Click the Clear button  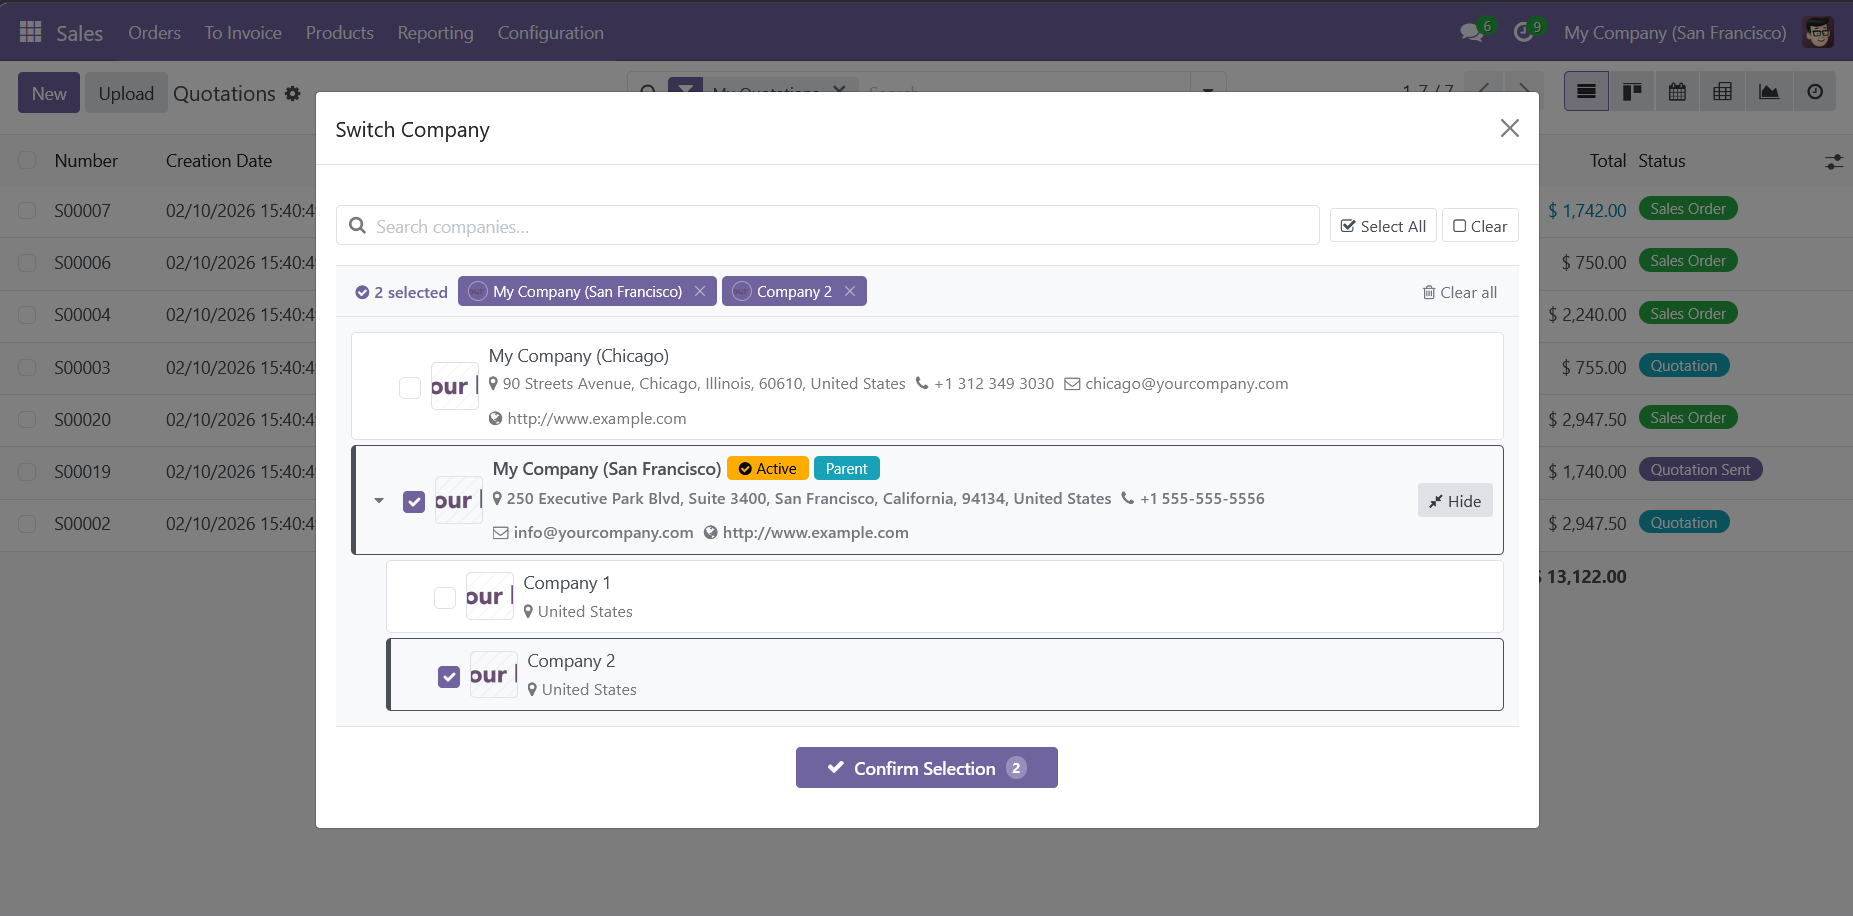(1480, 226)
